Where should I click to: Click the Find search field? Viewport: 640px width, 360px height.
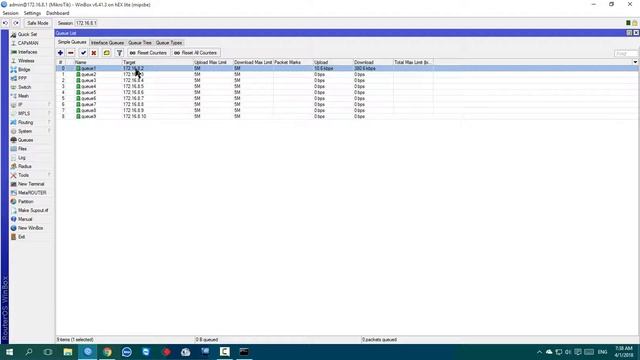click(x=626, y=53)
